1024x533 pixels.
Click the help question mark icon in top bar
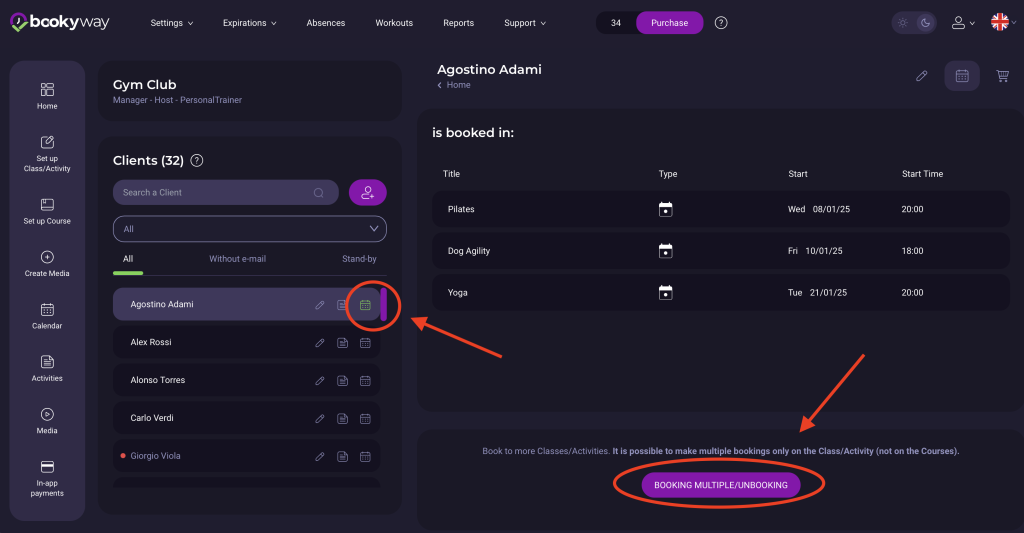(722, 23)
